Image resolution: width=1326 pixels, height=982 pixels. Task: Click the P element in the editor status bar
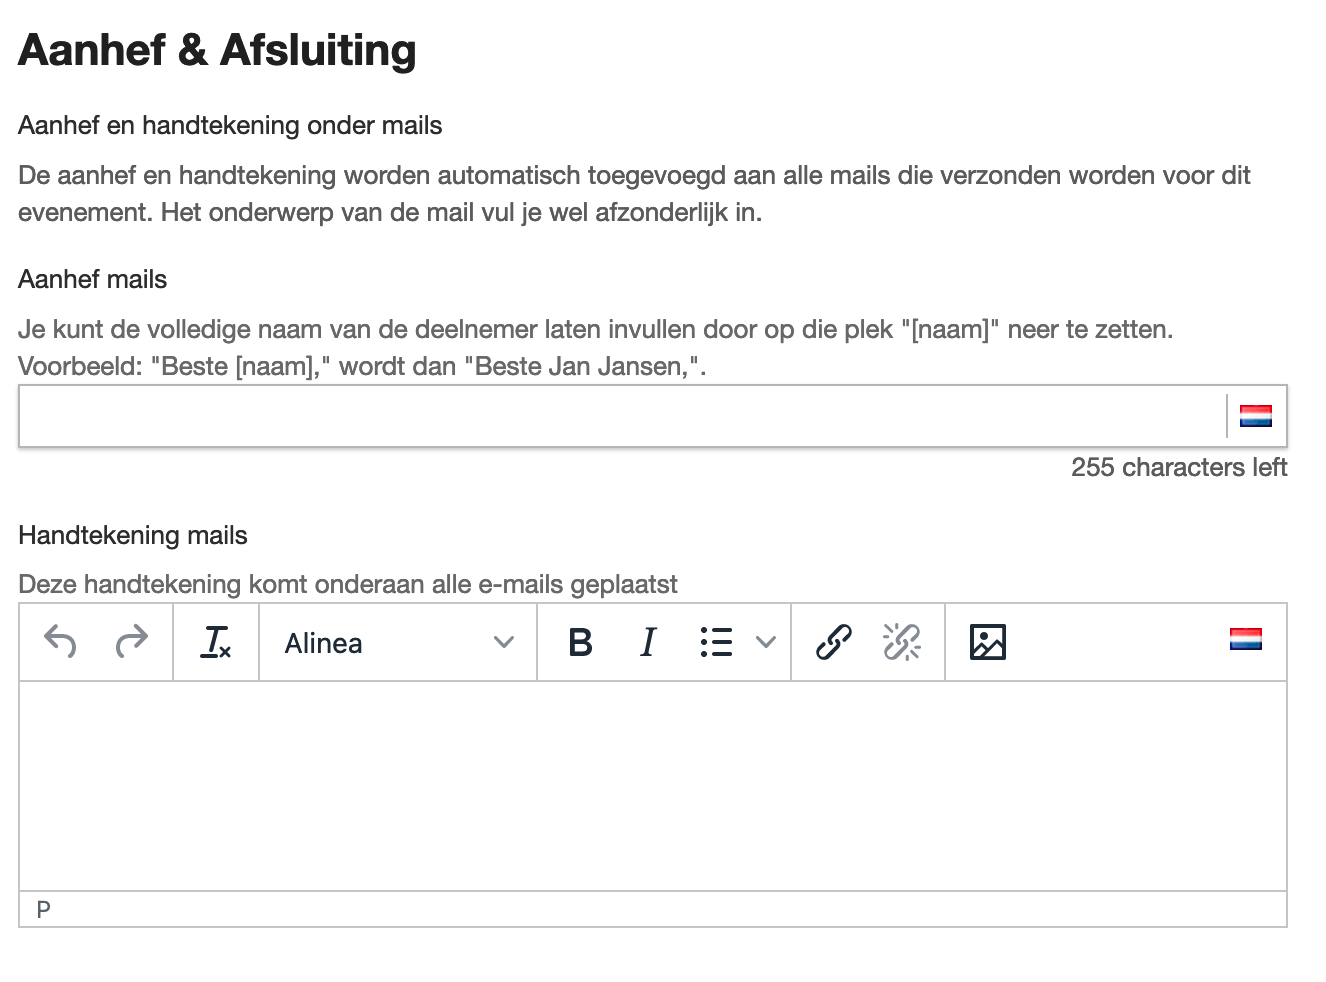42,909
